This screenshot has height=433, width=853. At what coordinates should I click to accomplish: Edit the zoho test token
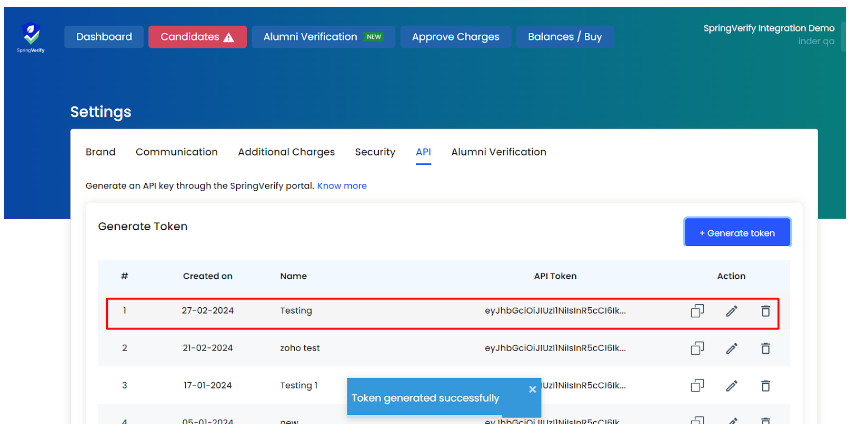[732, 348]
